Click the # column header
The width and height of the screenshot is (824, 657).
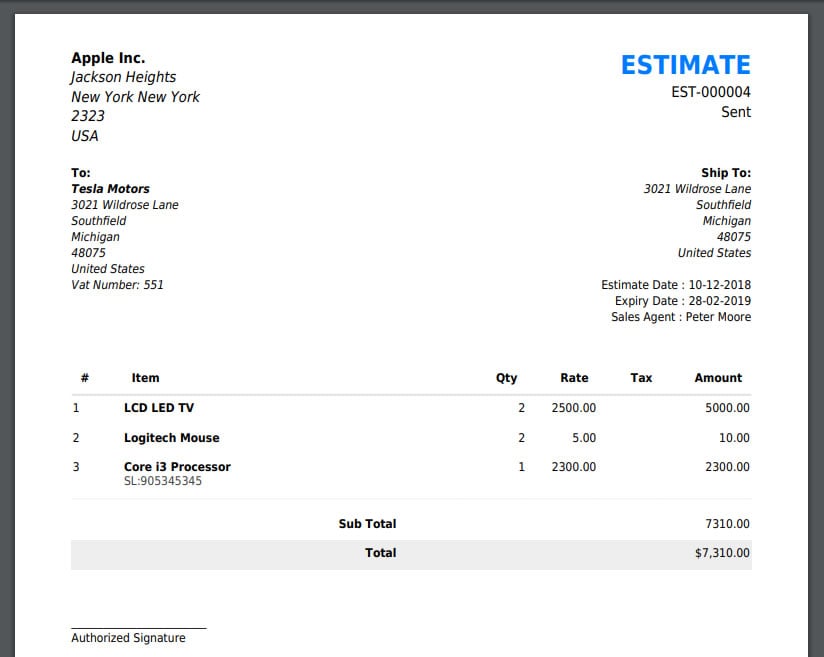(85, 378)
